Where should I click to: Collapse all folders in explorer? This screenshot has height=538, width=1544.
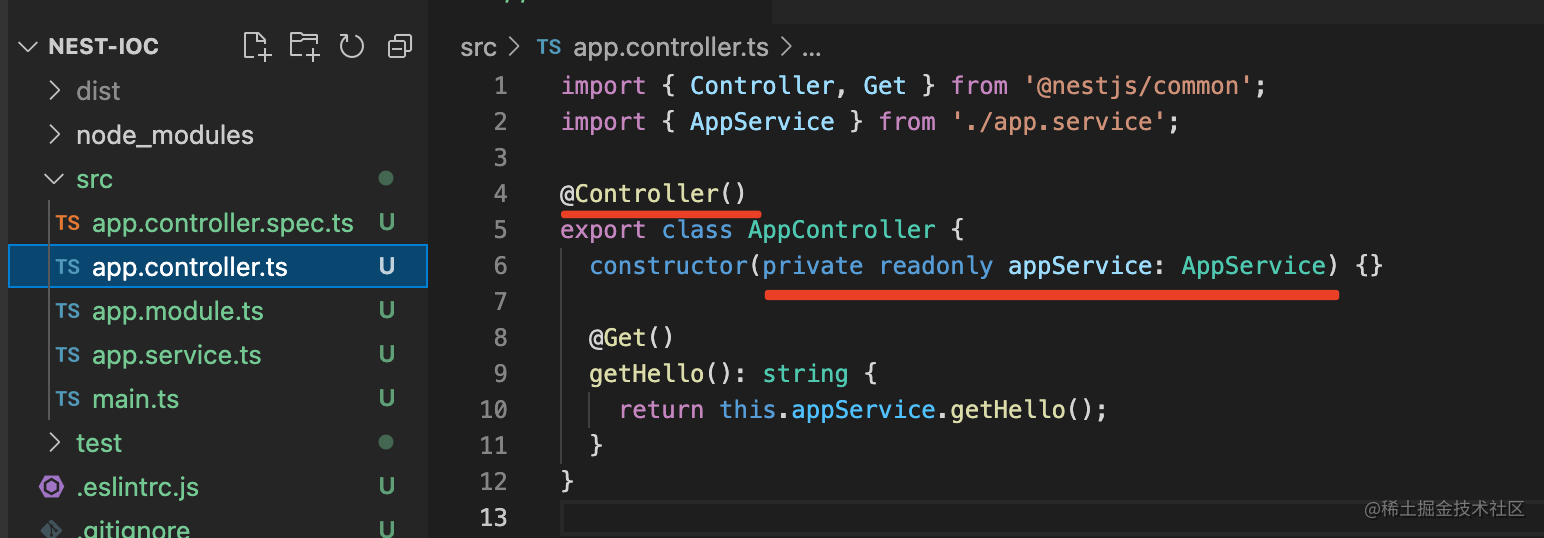[x=400, y=46]
